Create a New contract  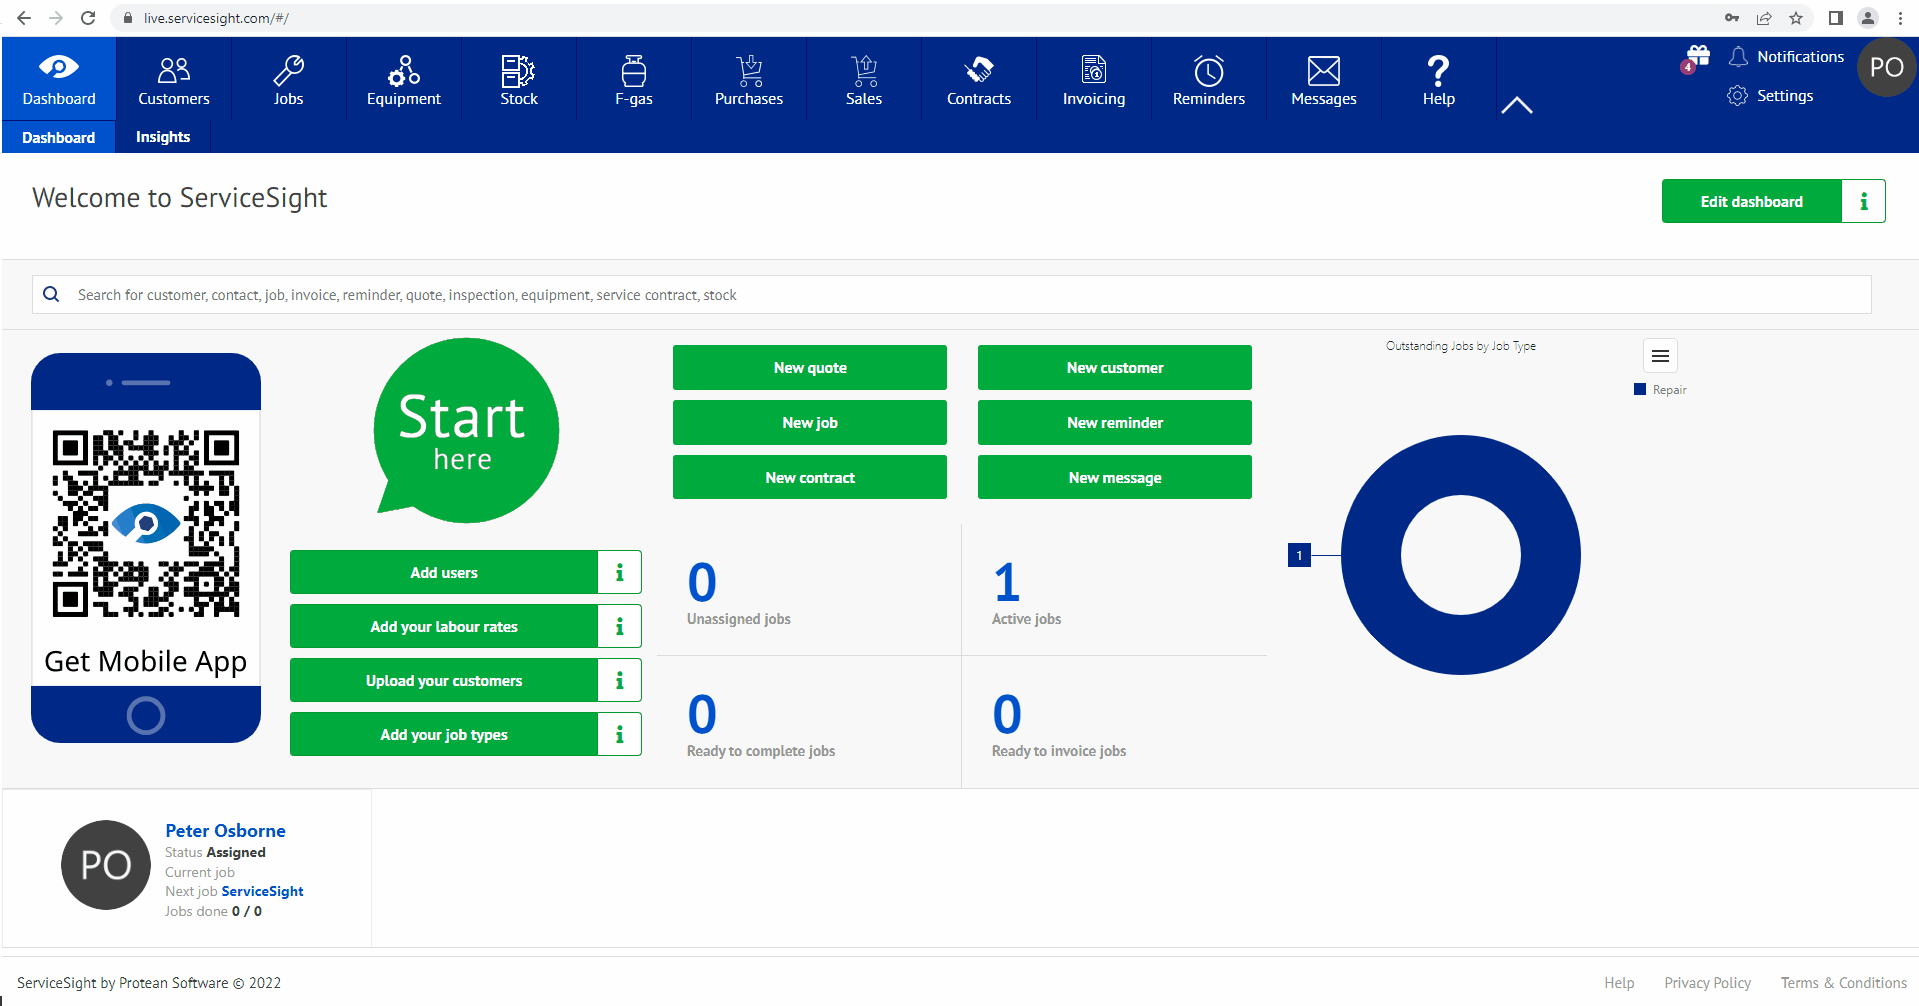[x=810, y=477]
